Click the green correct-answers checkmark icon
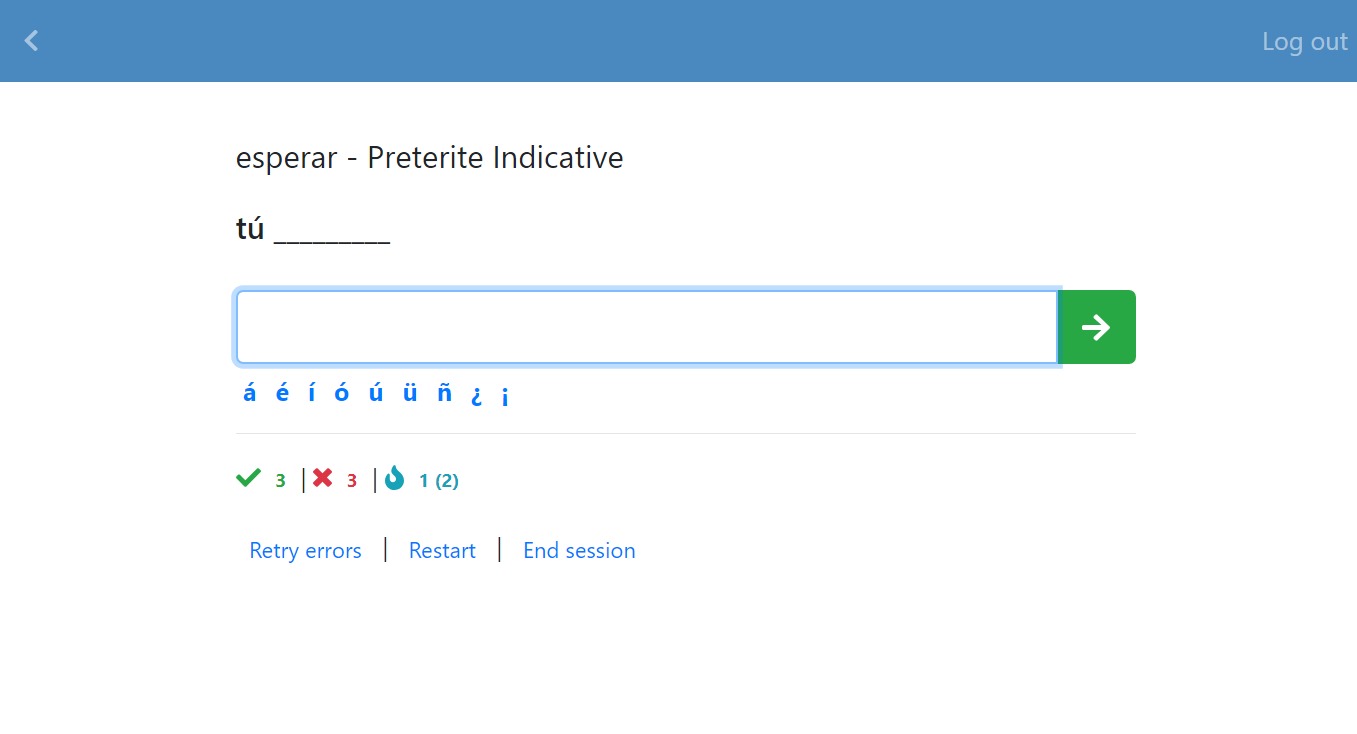This screenshot has width=1357, height=734. click(248, 478)
